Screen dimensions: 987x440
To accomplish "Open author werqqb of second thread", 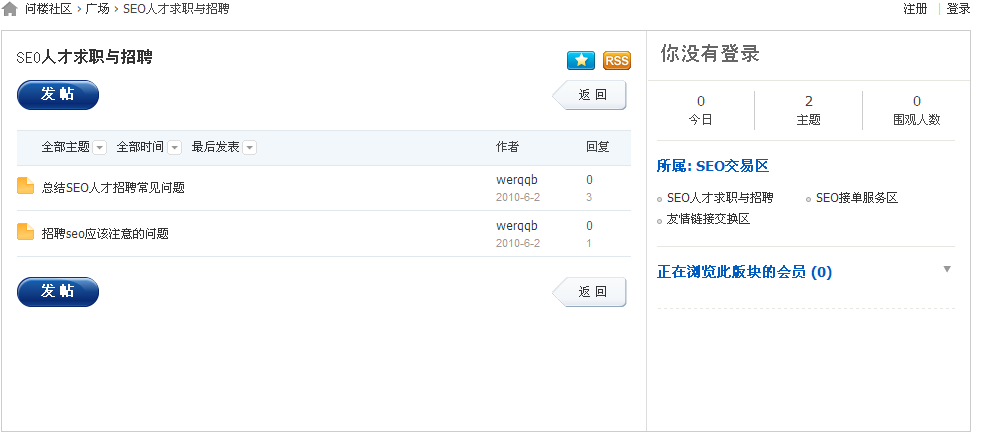I will (x=517, y=226).
